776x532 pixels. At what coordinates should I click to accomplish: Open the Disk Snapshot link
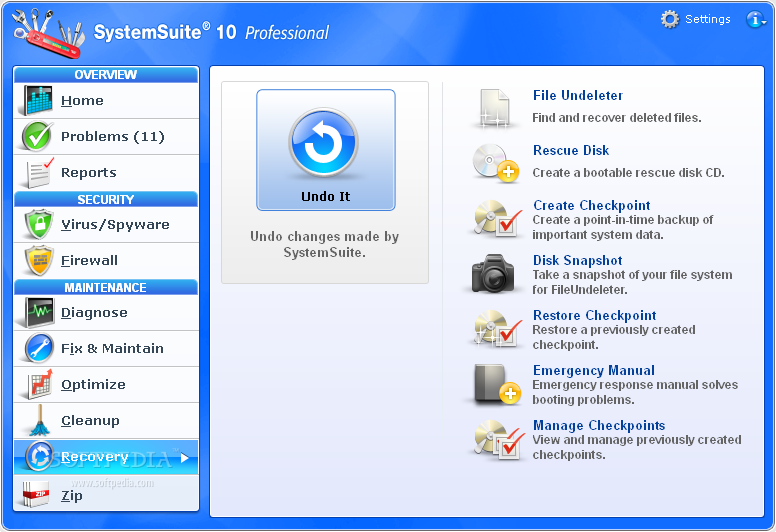point(578,260)
